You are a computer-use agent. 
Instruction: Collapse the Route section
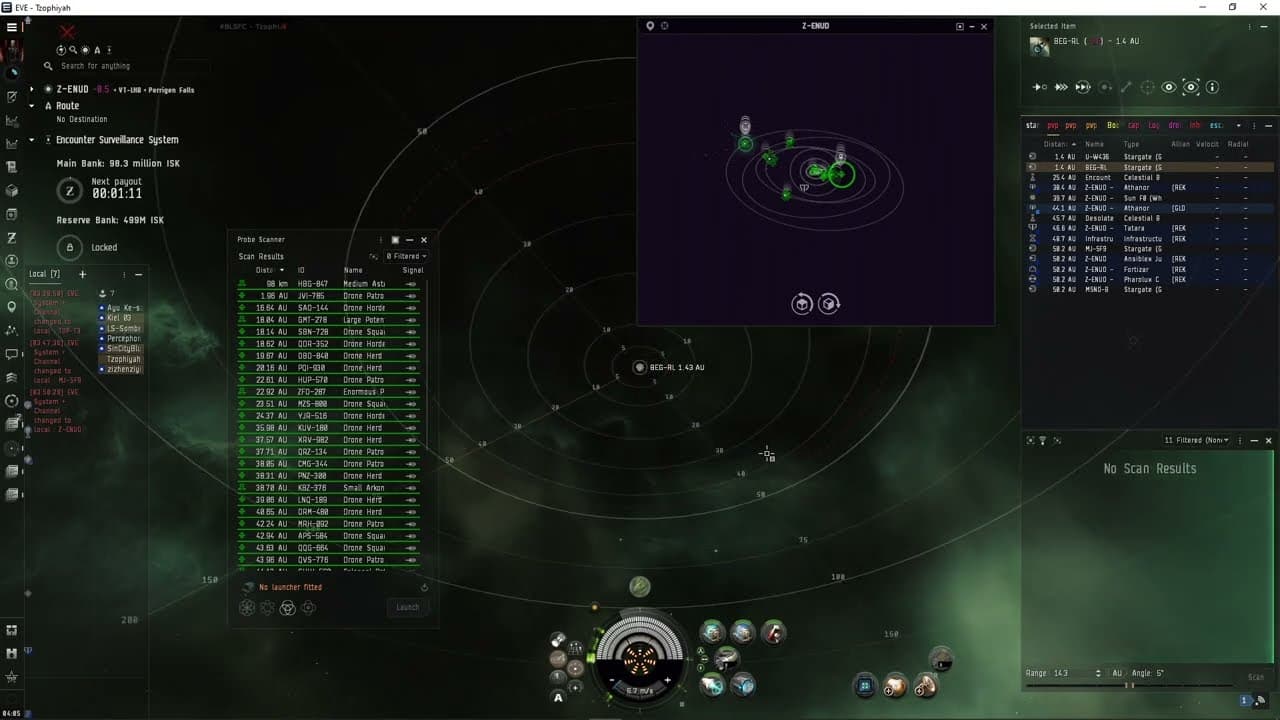point(32,106)
